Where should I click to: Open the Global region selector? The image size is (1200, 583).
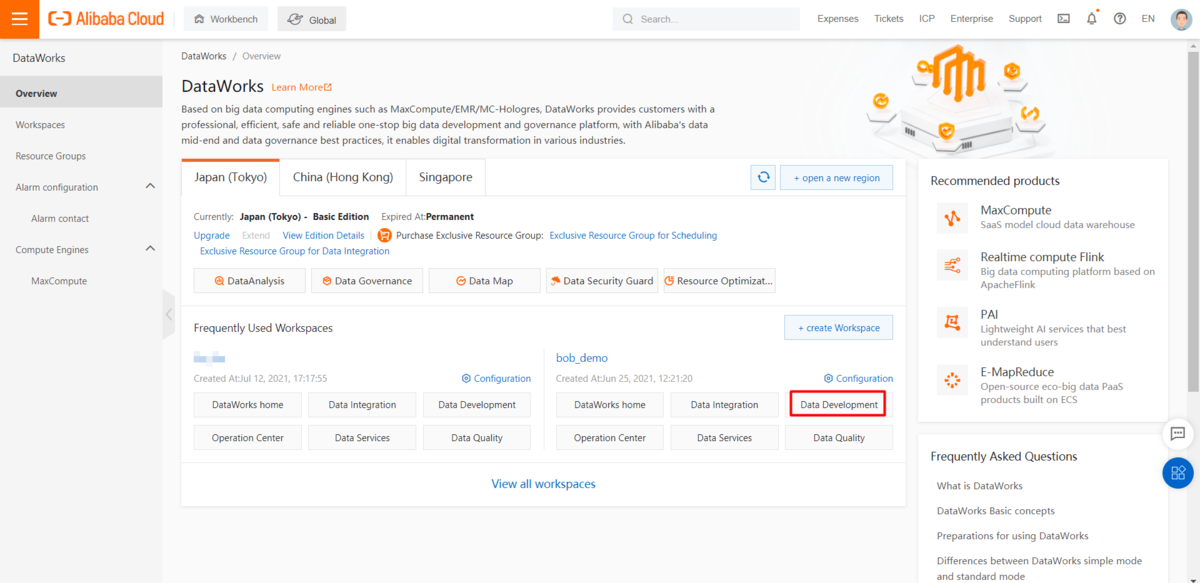tap(311, 19)
